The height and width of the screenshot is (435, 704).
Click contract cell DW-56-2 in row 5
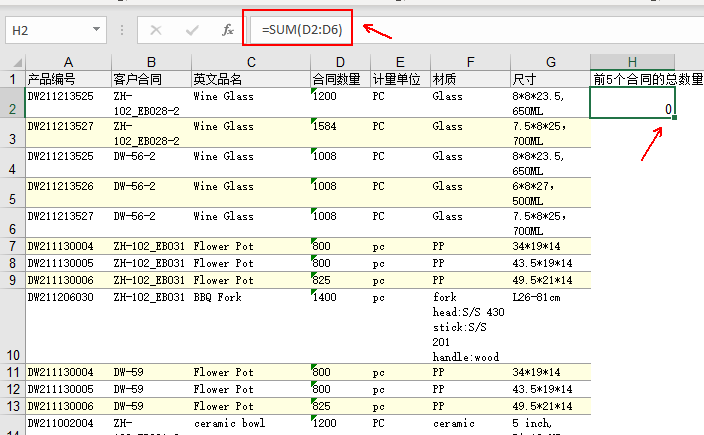point(151,193)
